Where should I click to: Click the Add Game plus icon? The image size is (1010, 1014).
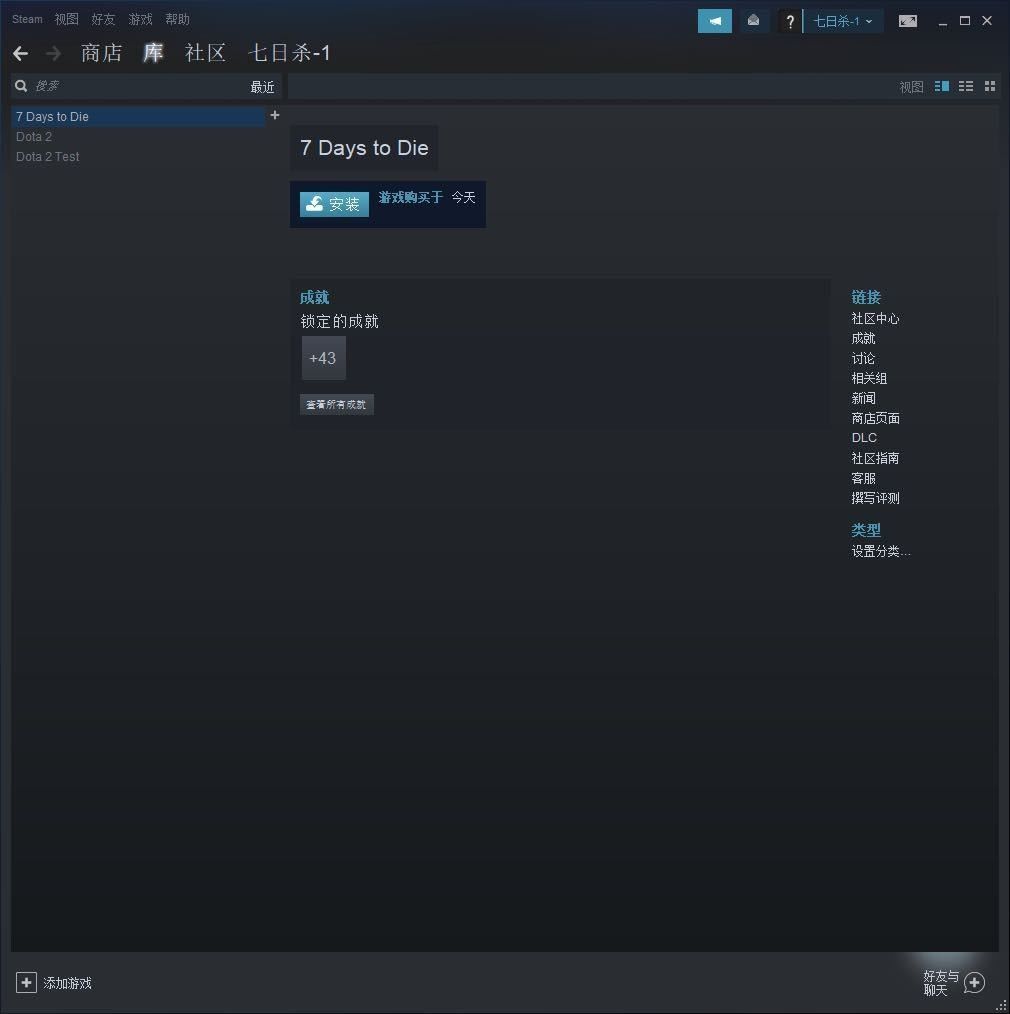(x=26, y=983)
